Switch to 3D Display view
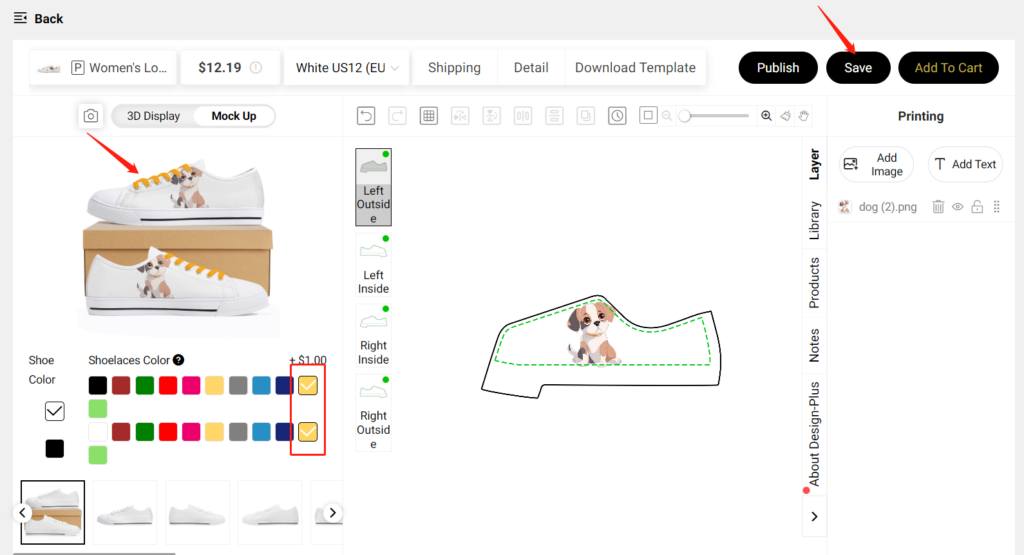The height and width of the screenshot is (555, 1024). tap(153, 116)
